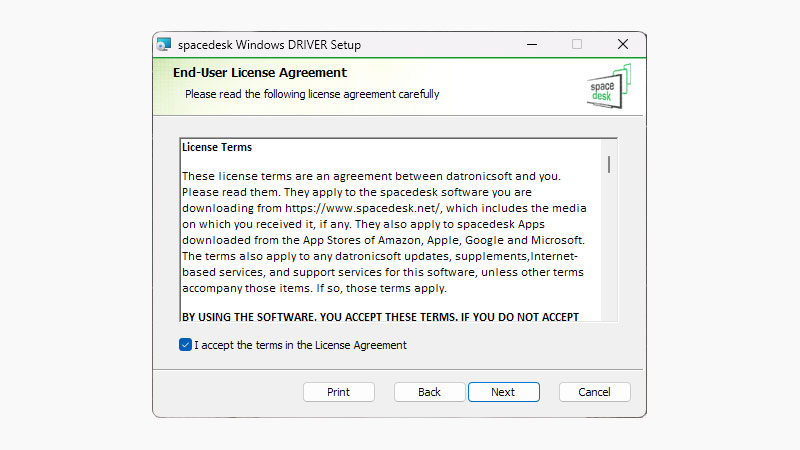This screenshot has height=450, width=800.
Task: Click the 'BY USING THE SOFTWARE' paragraph
Action: pyautogui.click(x=381, y=316)
